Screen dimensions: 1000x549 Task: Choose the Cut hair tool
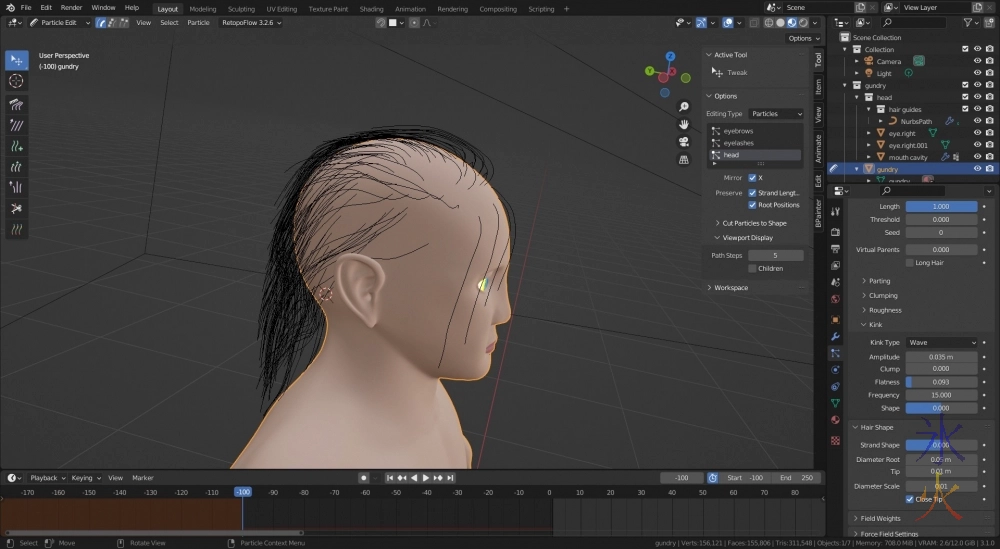[16, 208]
